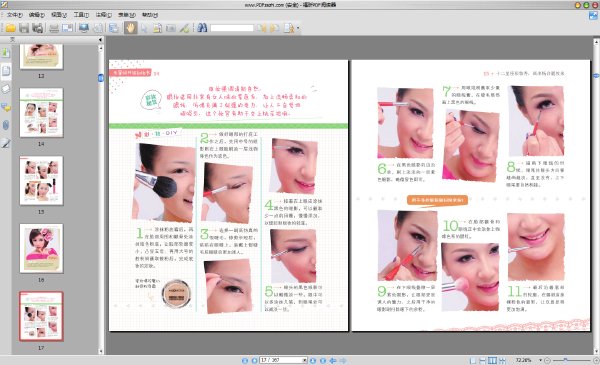
Task: Select page 17 thumbnail
Action: [41, 316]
